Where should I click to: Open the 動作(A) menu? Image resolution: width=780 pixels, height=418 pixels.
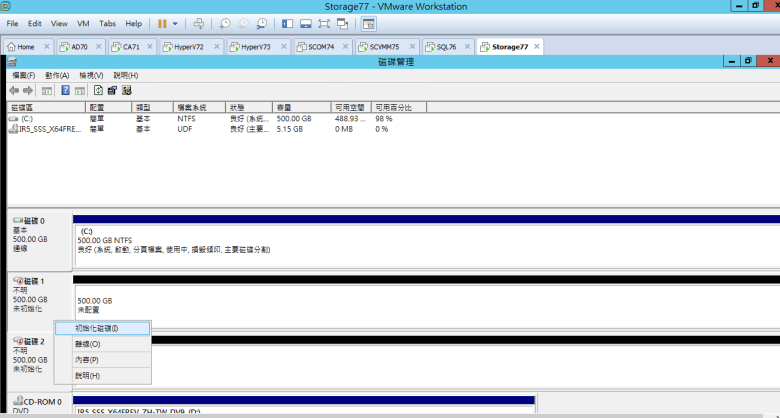click(x=57, y=75)
